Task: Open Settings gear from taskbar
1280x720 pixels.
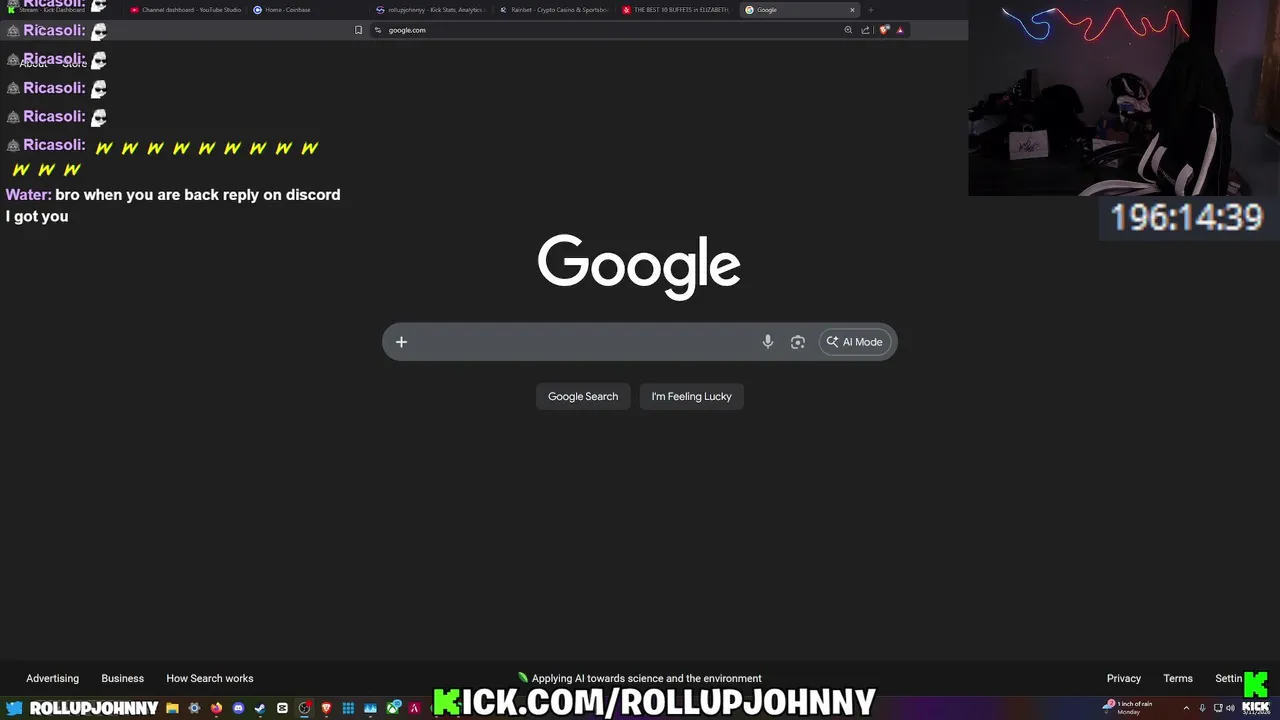Action: pos(194,708)
